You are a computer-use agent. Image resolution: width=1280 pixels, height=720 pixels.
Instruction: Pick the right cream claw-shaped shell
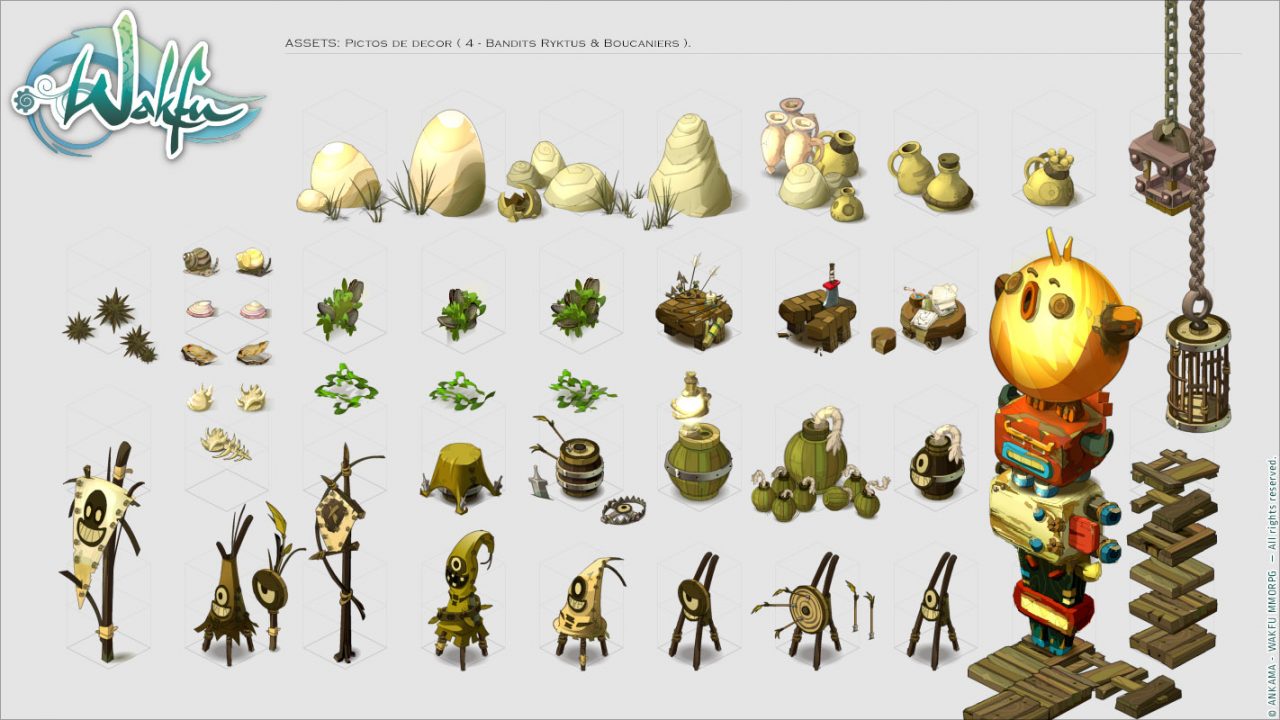tap(250, 398)
